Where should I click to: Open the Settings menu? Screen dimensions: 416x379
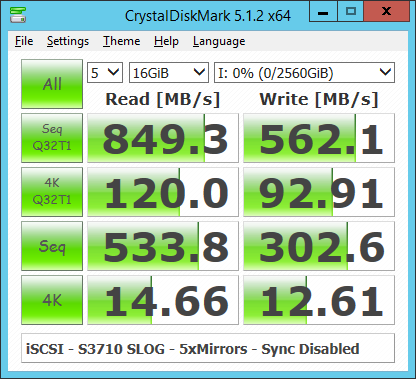pos(68,41)
